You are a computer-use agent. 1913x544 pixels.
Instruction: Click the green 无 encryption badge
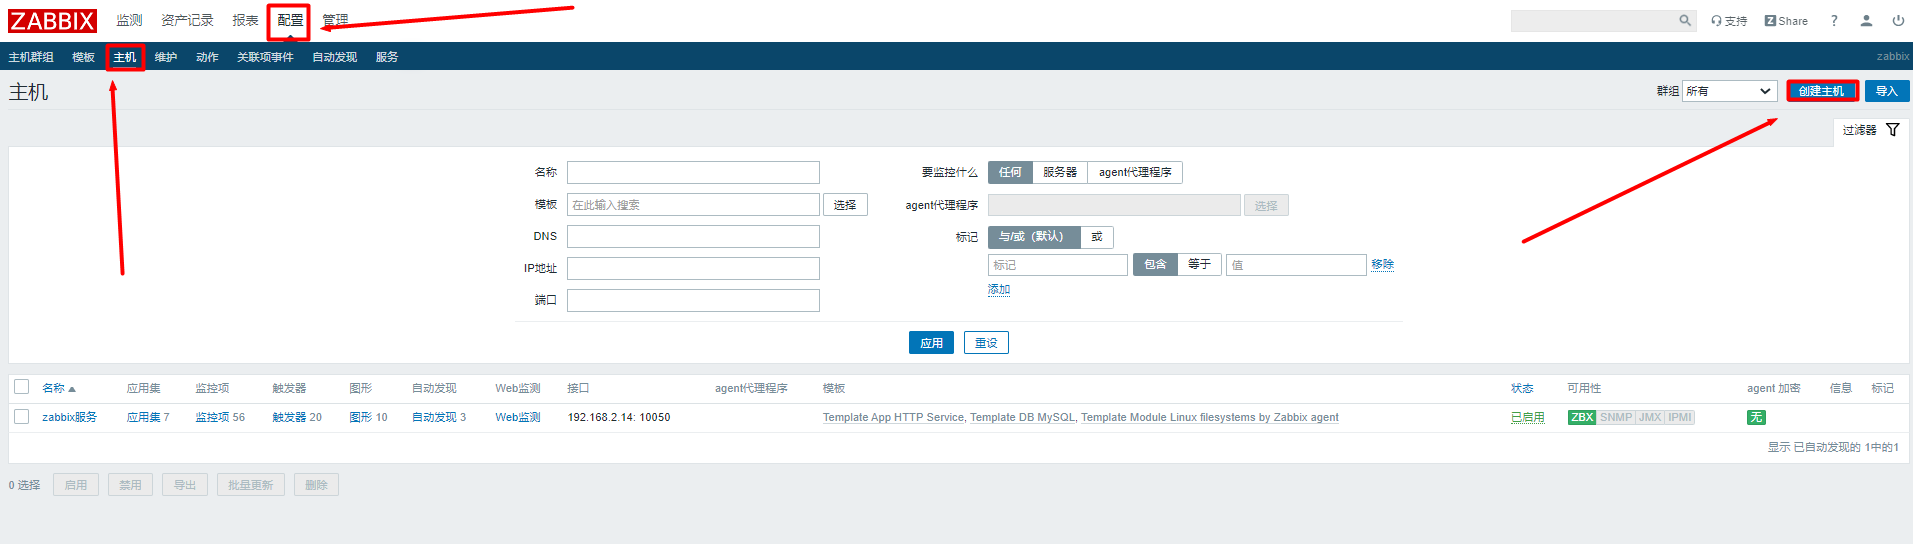coord(1756,417)
